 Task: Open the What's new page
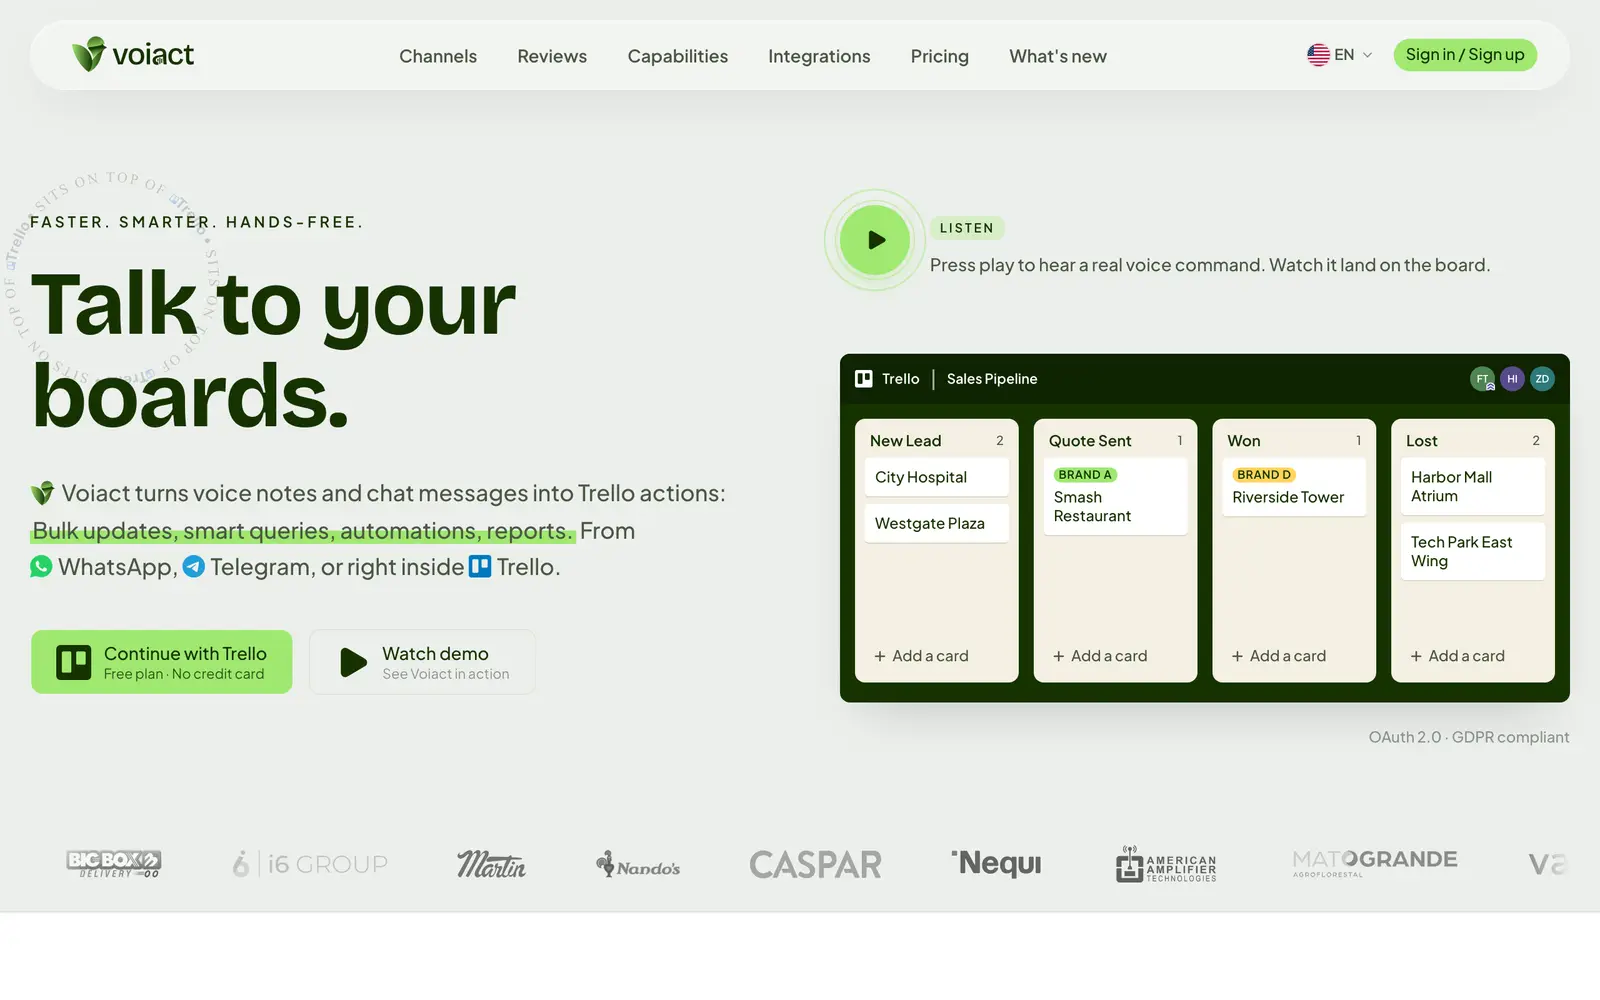pos(1058,56)
